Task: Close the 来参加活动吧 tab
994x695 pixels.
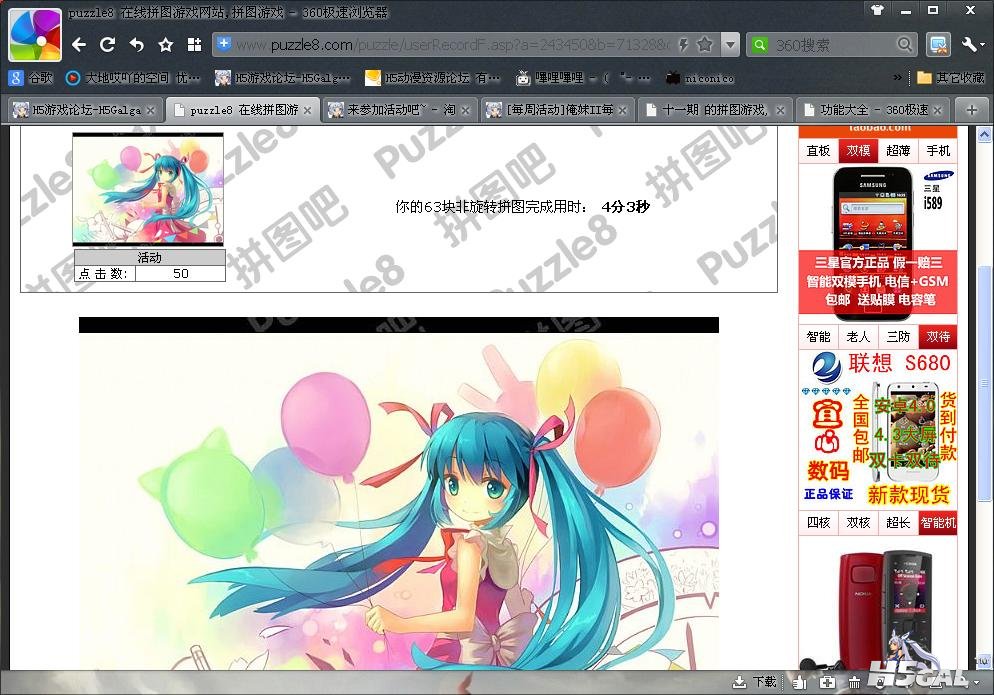Action: [x=465, y=110]
